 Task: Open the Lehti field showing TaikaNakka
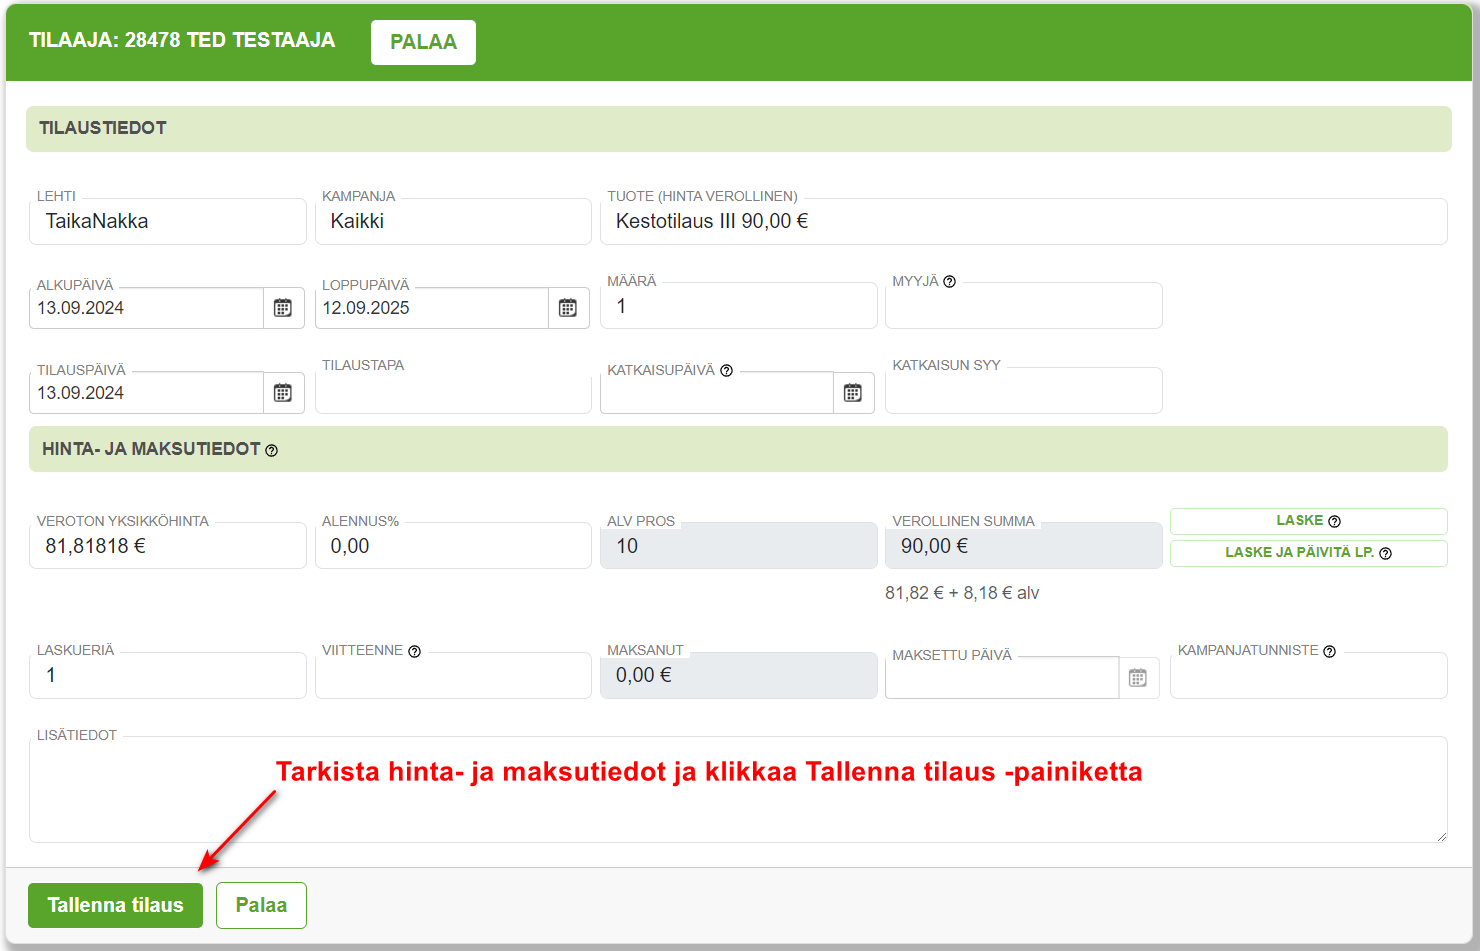[x=168, y=221]
